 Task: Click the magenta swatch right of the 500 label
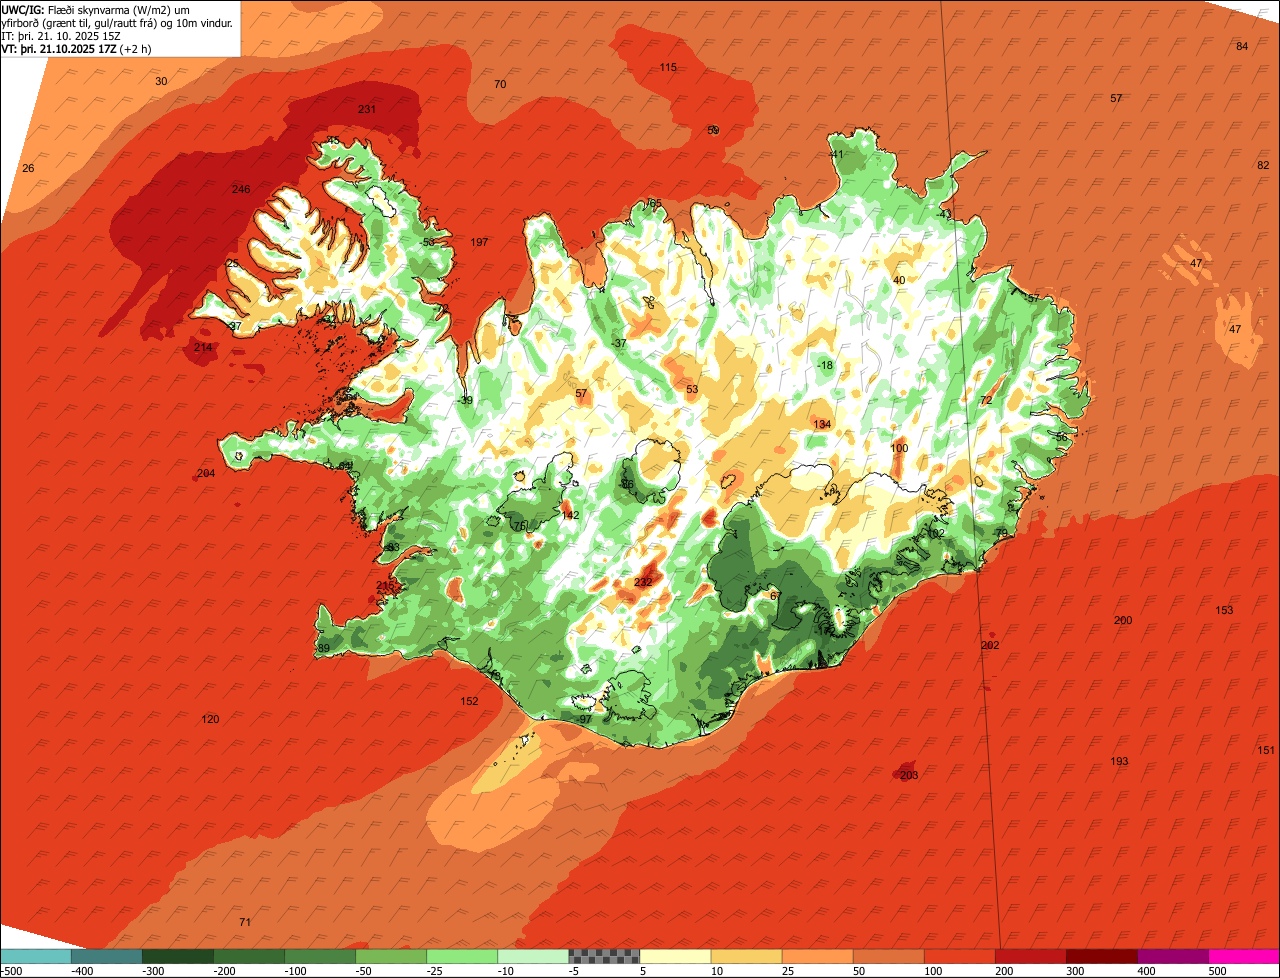(1244, 956)
